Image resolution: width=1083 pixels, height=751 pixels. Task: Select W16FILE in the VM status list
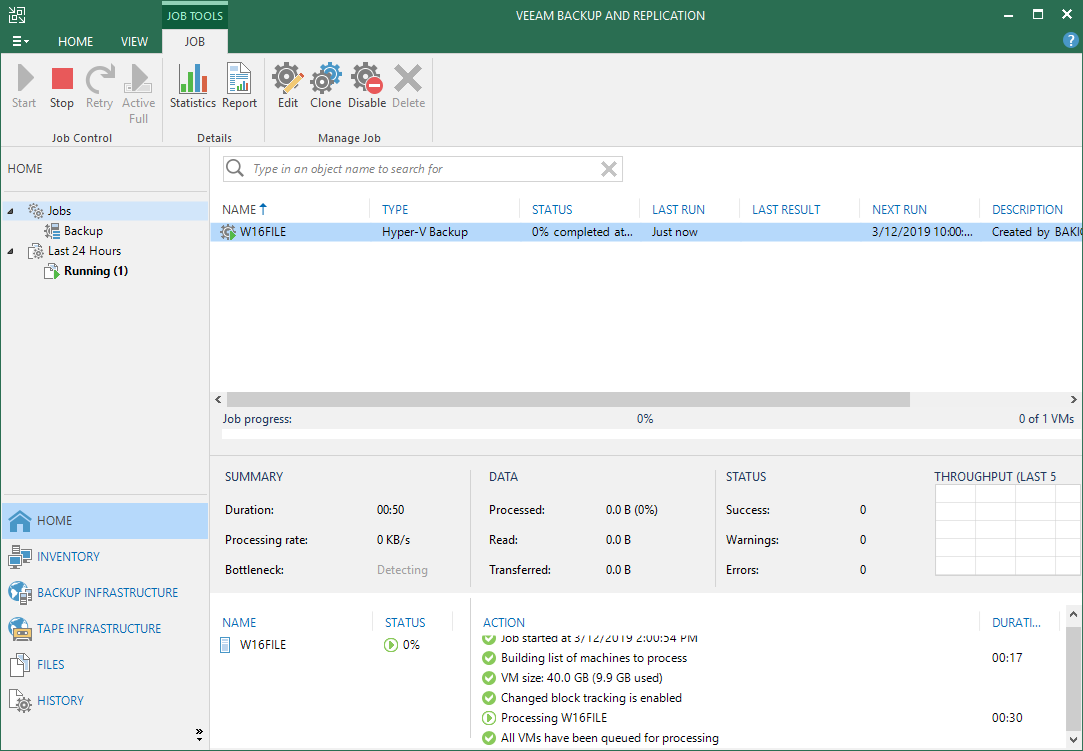click(x=262, y=645)
